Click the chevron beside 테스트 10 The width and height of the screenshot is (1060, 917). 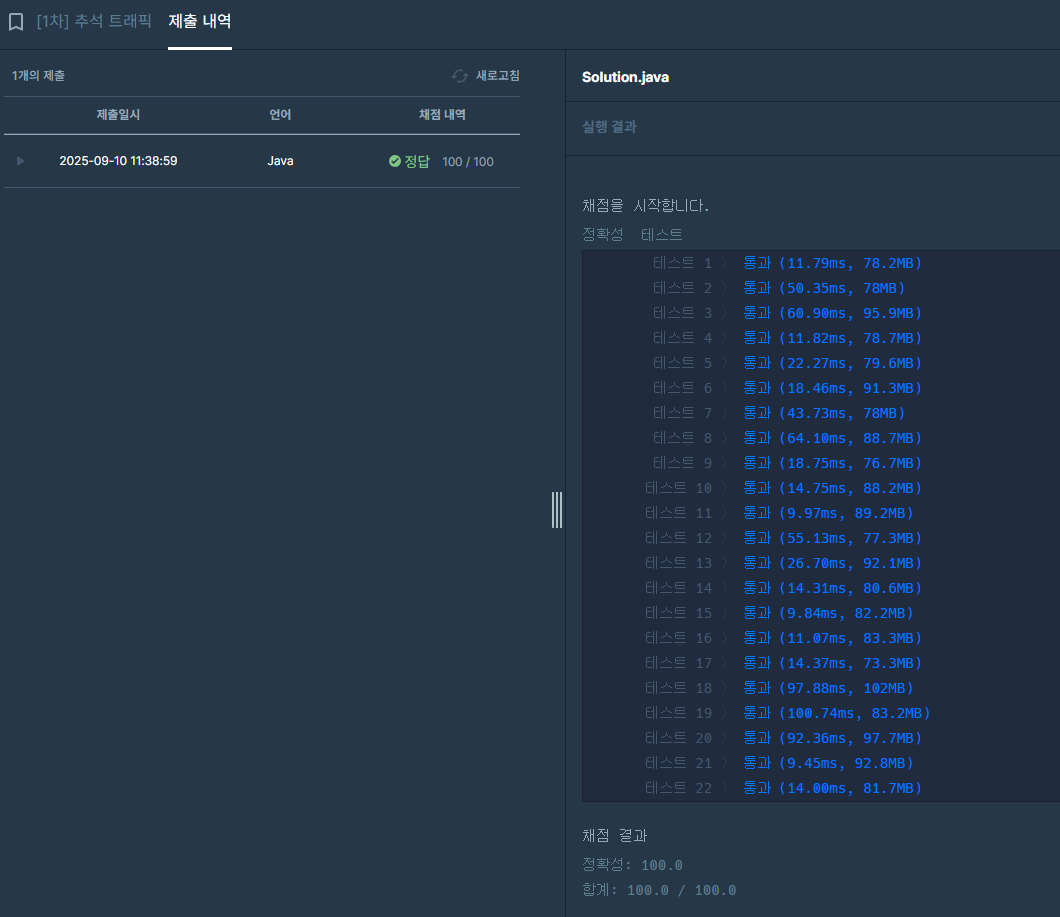727,488
